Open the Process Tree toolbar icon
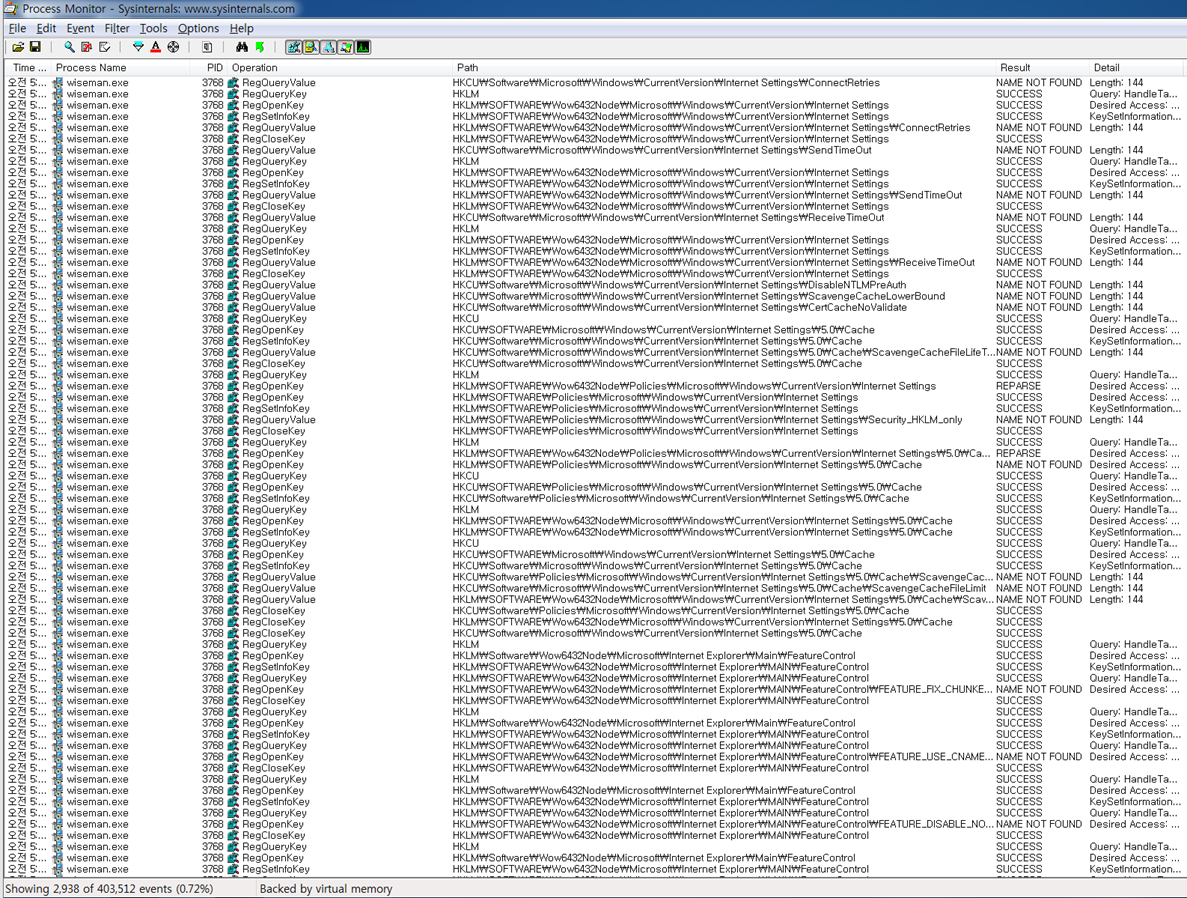This screenshot has width=1187, height=898. point(207,47)
